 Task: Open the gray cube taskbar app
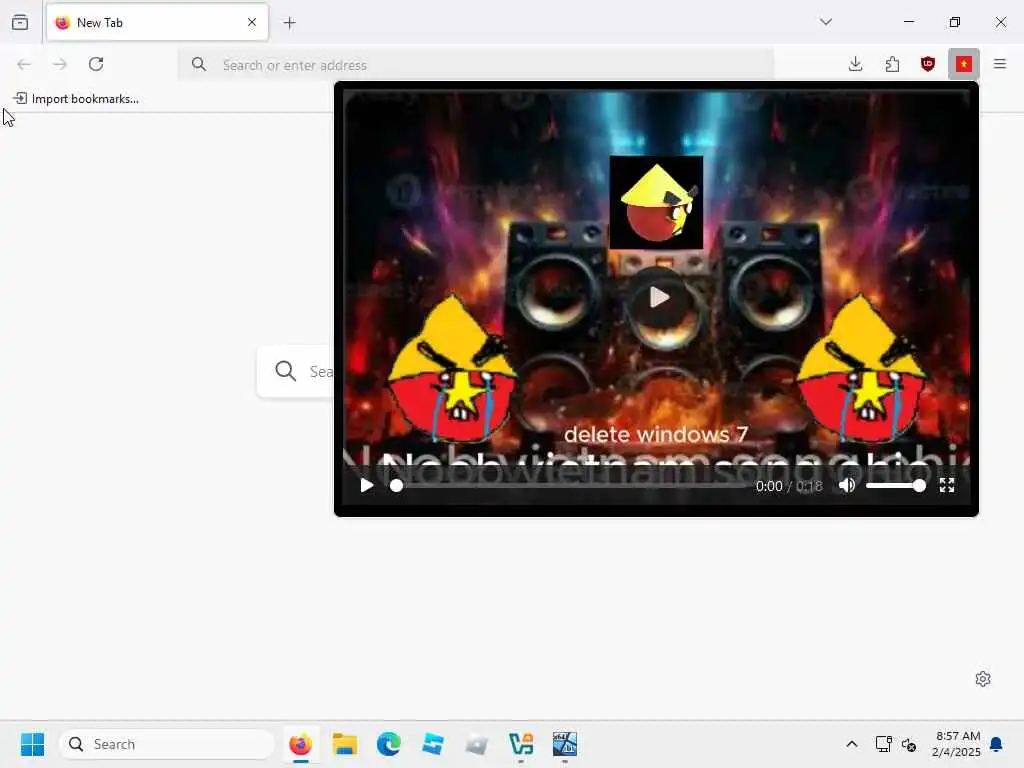[477, 744]
